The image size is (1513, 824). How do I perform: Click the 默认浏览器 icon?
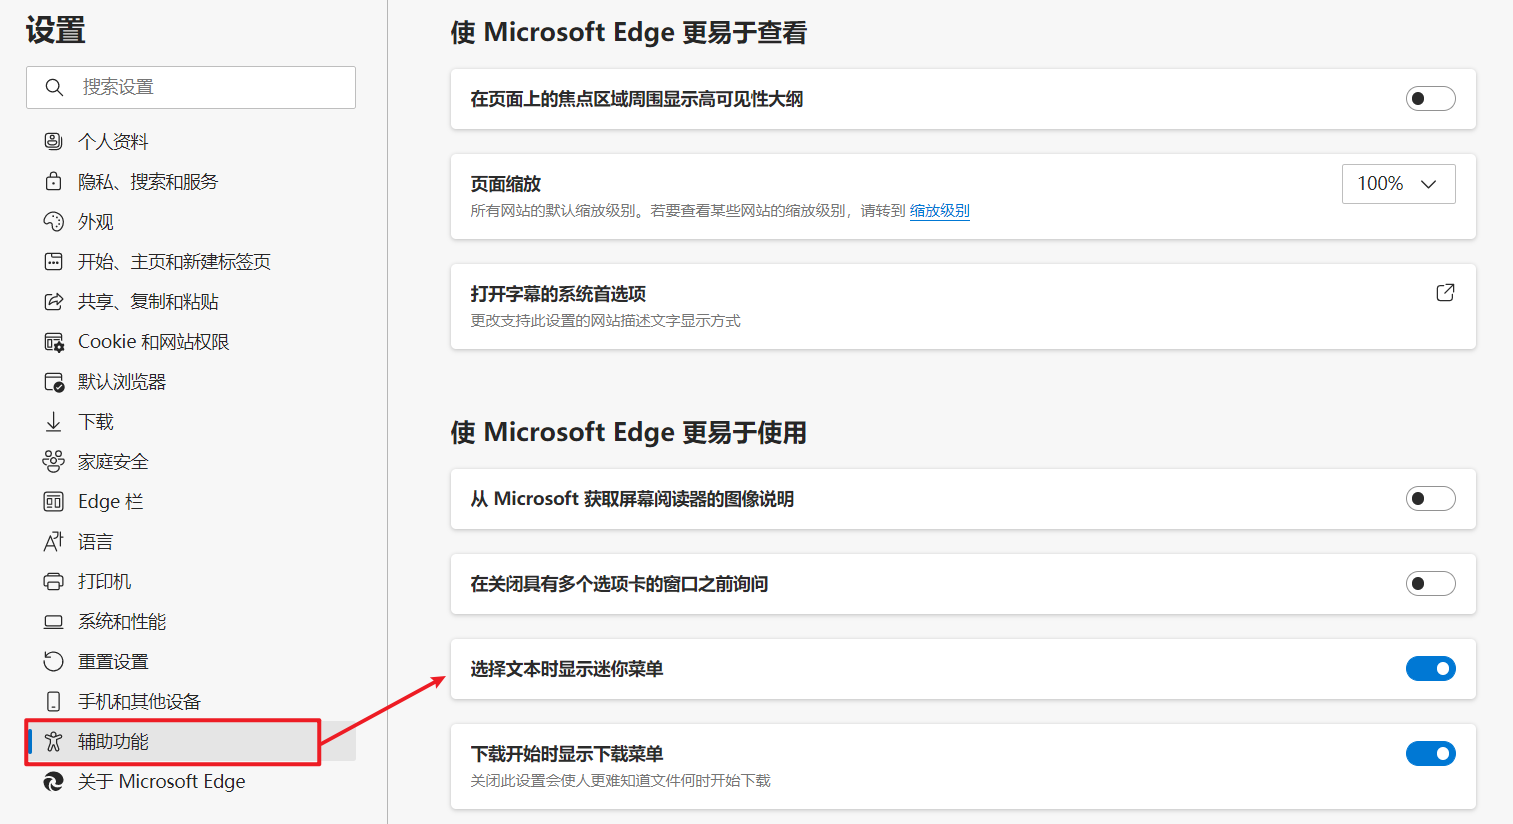(54, 381)
